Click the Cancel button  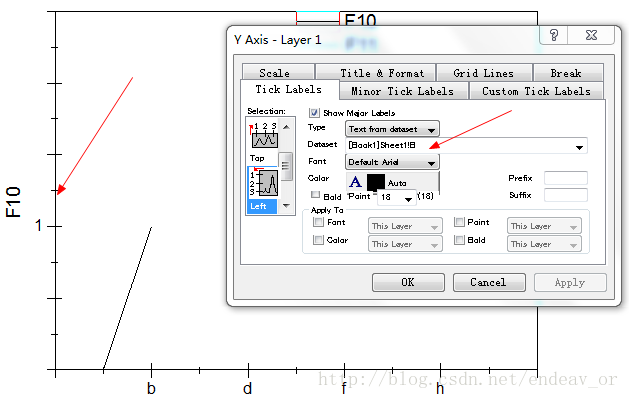coord(489,282)
